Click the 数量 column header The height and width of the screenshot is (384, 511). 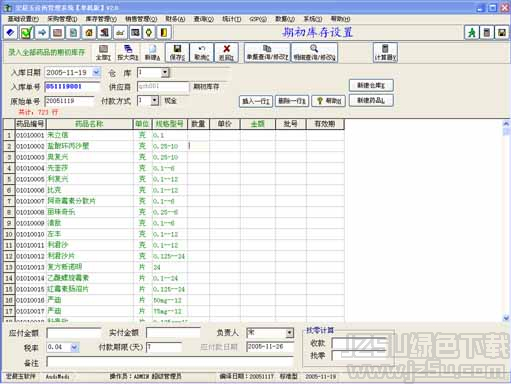point(198,124)
